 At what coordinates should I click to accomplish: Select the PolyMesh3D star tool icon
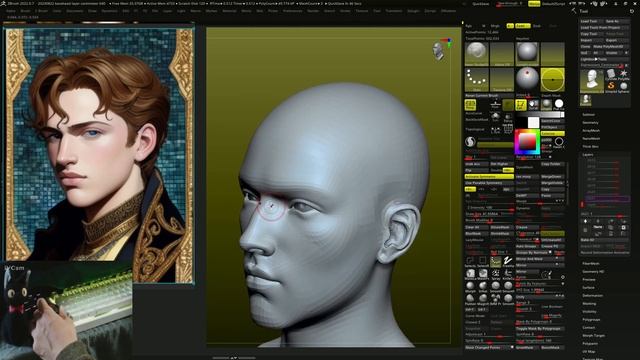click(x=624, y=74)
